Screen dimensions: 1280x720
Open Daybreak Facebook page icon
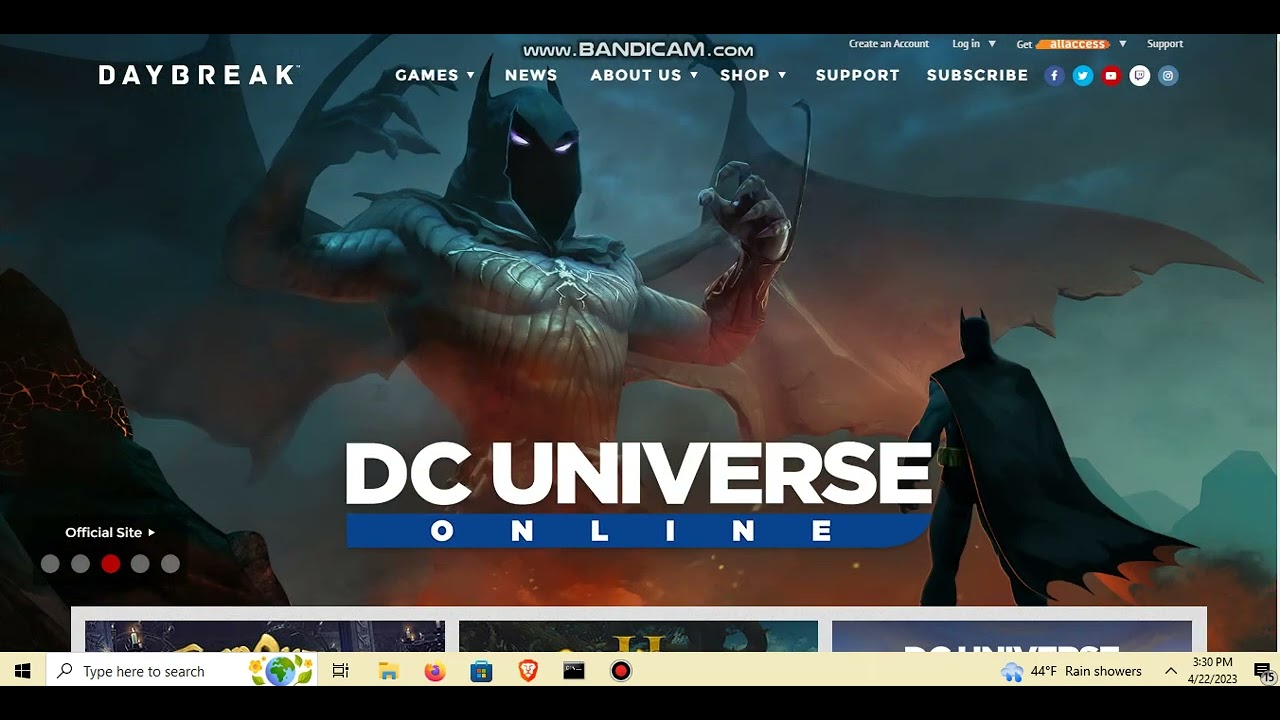(x=1054, y=76)
